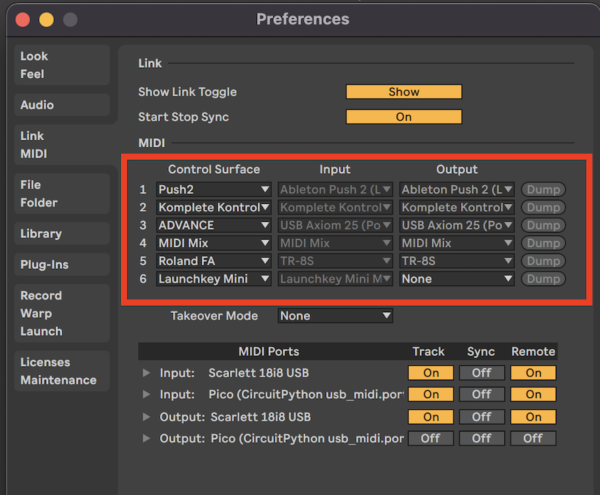Open the Komplete Kontrol input dropdown
600x495 pixels.
click(335, 207)
